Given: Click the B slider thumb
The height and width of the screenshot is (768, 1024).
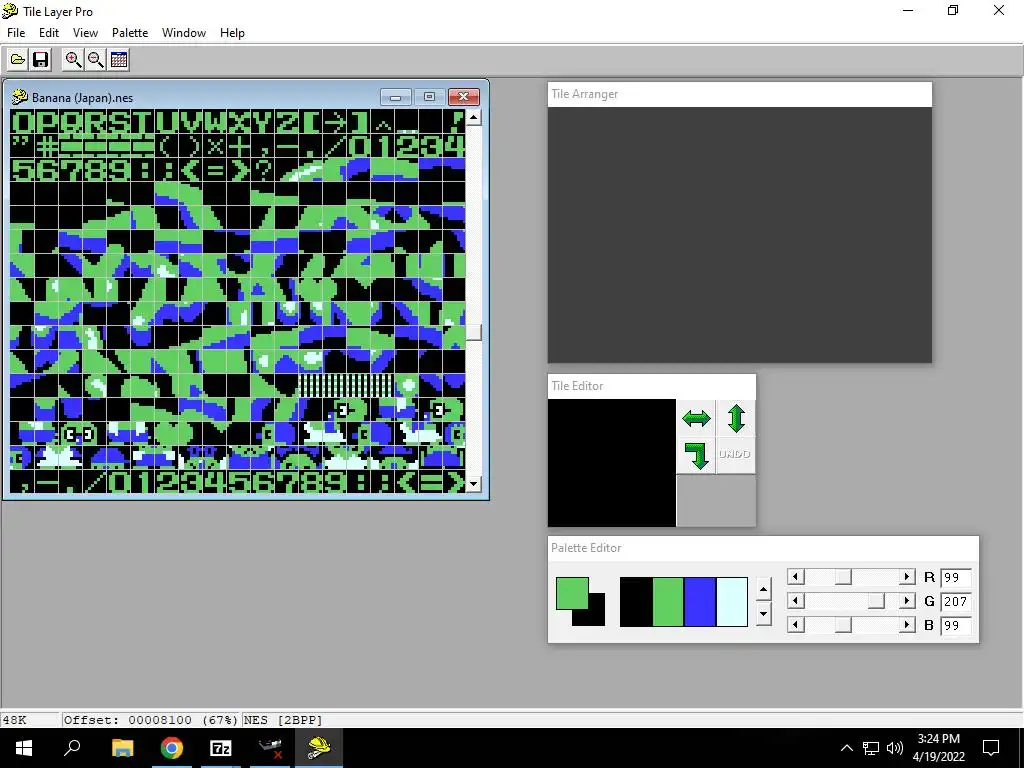Looking at the screenshot, I should (843, 625).
